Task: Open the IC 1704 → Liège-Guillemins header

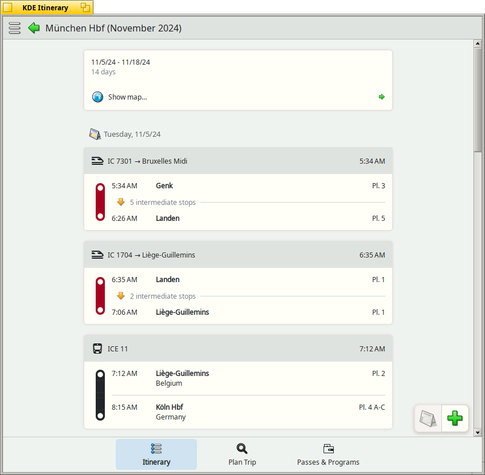Action: pos(238,255)
